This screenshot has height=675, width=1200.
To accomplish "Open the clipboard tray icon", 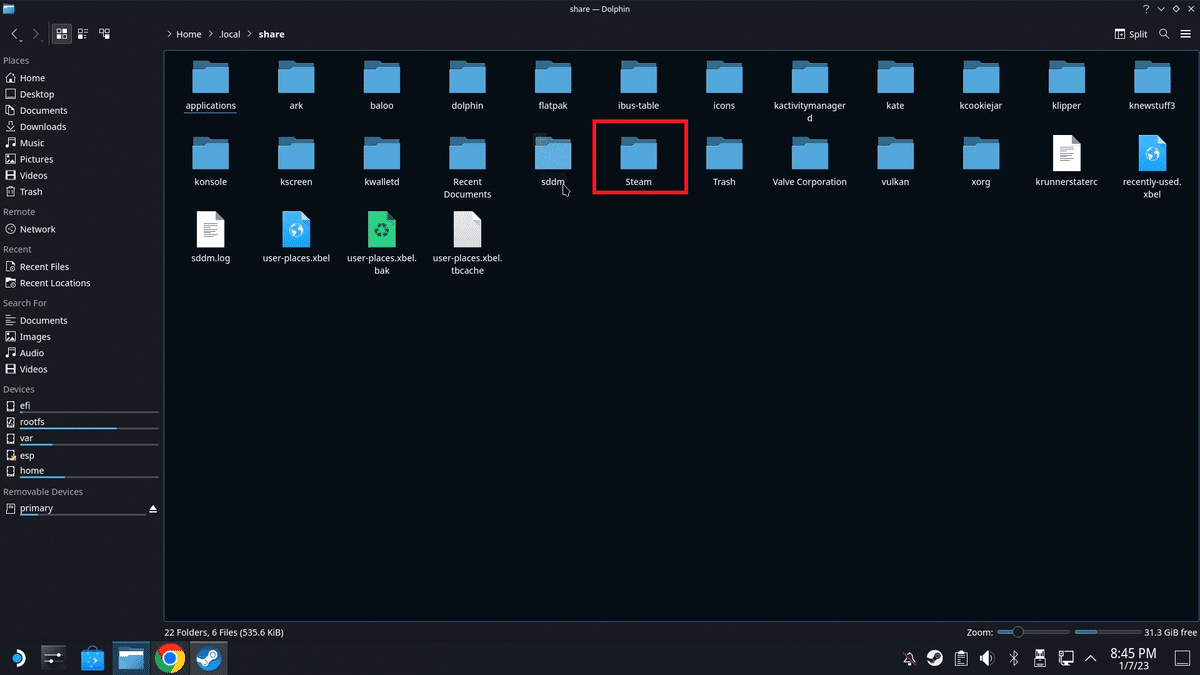I will (961, 658).
